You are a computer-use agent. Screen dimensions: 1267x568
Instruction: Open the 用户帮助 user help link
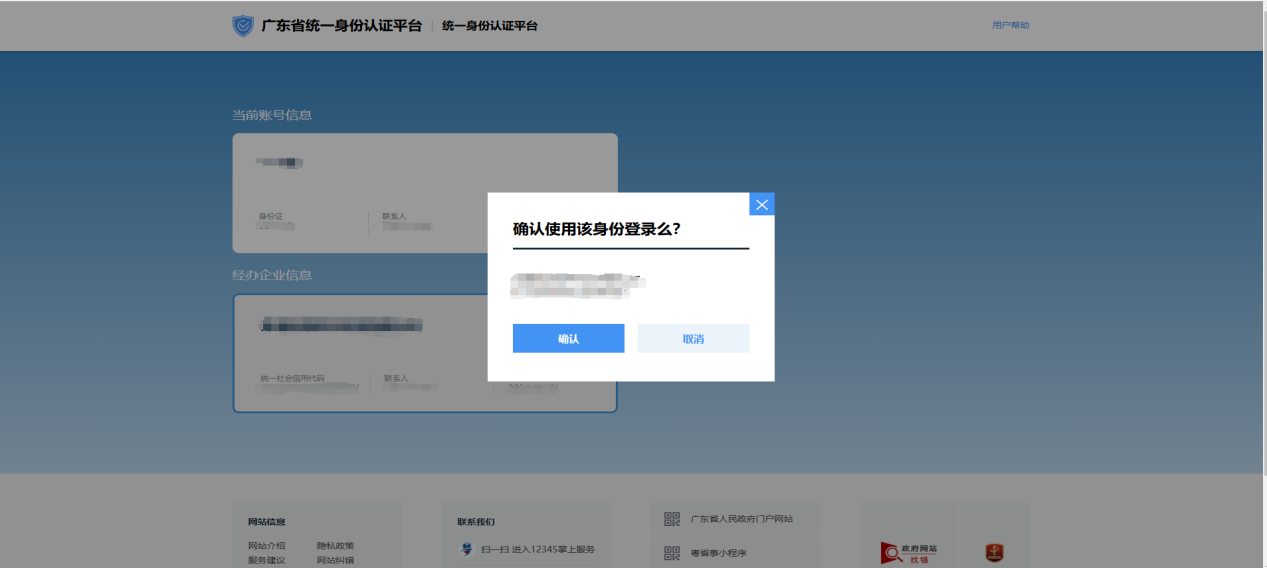[x=1010, y=25]
